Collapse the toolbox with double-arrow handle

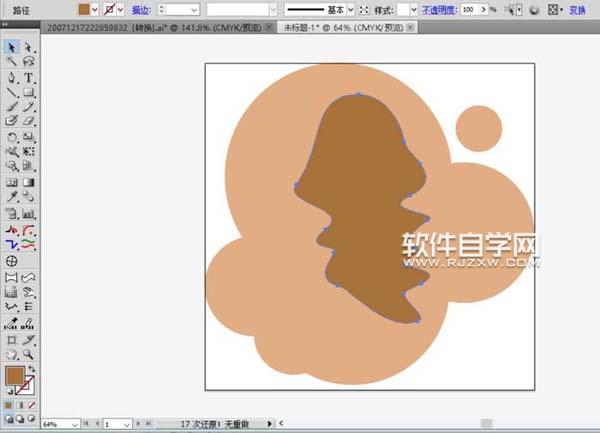(x=5, y=24)
